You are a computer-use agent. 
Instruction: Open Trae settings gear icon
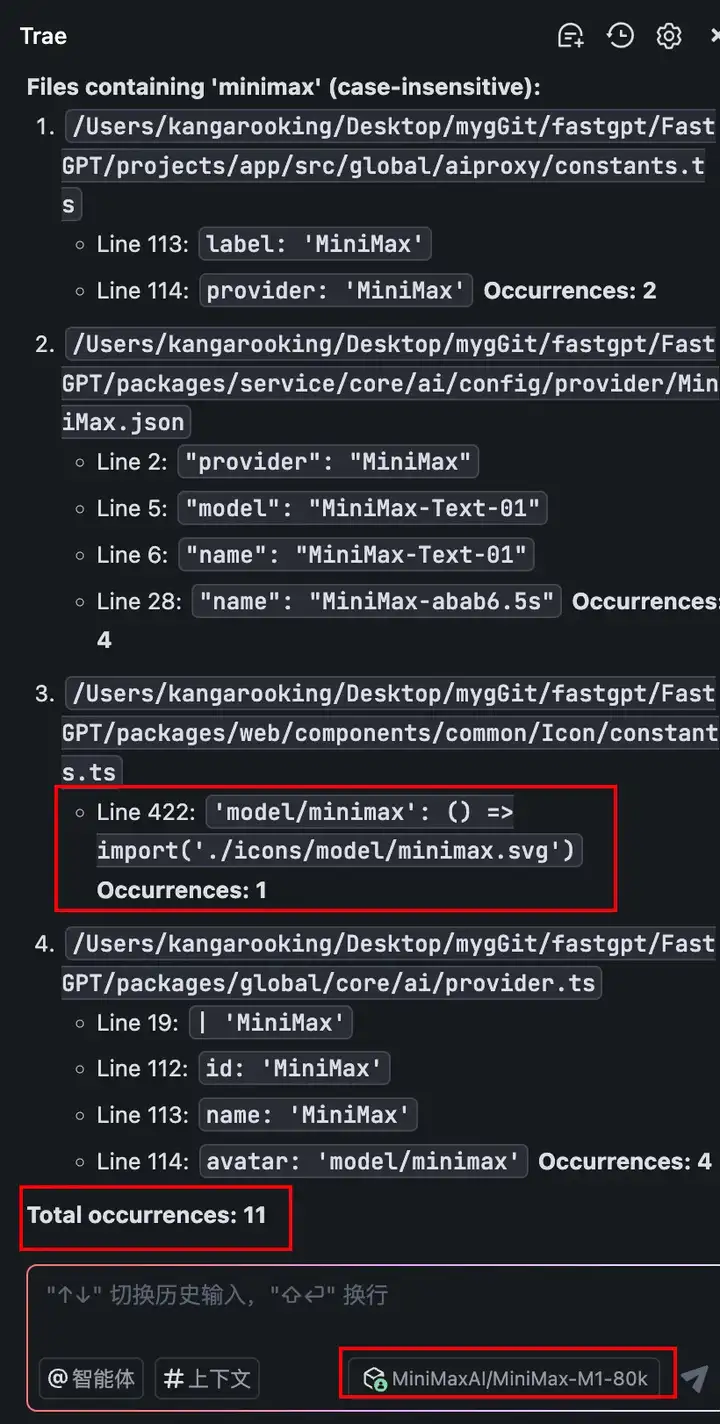click(669, 36)
